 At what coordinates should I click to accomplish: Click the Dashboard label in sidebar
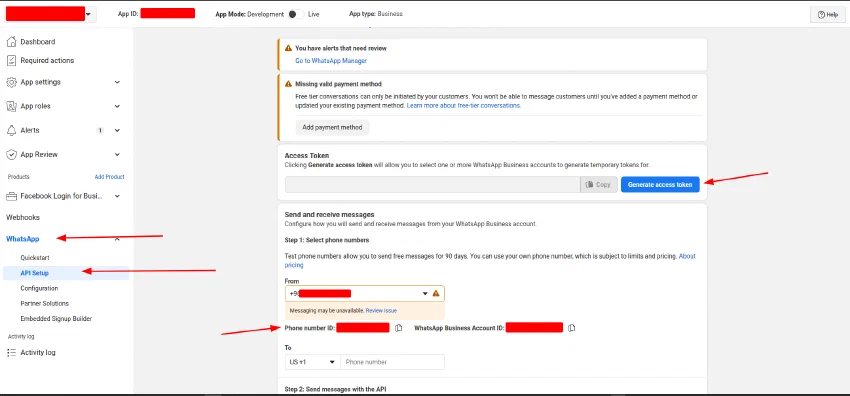[37, 42]
